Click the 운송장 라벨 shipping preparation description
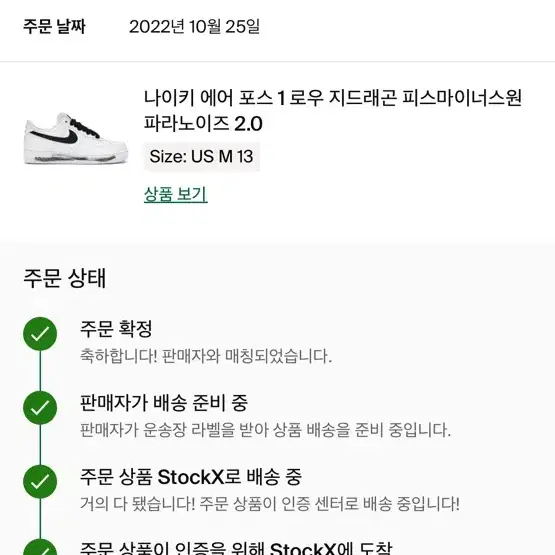 pos(265,430)
